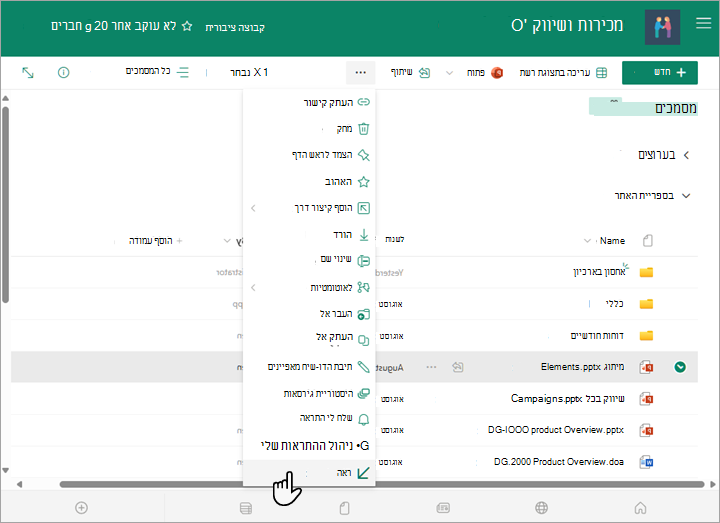Select the last ראה menu item
Screen dimensions: 720x523
coord(309,473)
